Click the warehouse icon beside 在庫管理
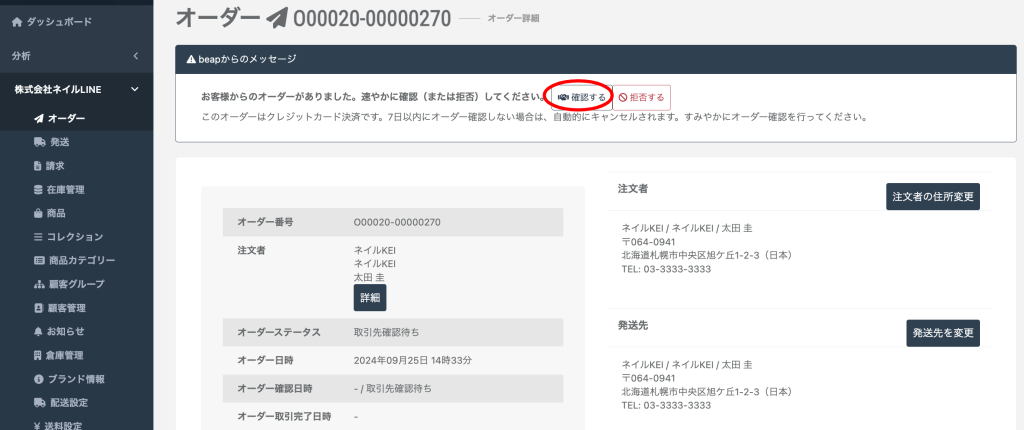Screen dimensions: 1024x430 [x=39, y=190]
